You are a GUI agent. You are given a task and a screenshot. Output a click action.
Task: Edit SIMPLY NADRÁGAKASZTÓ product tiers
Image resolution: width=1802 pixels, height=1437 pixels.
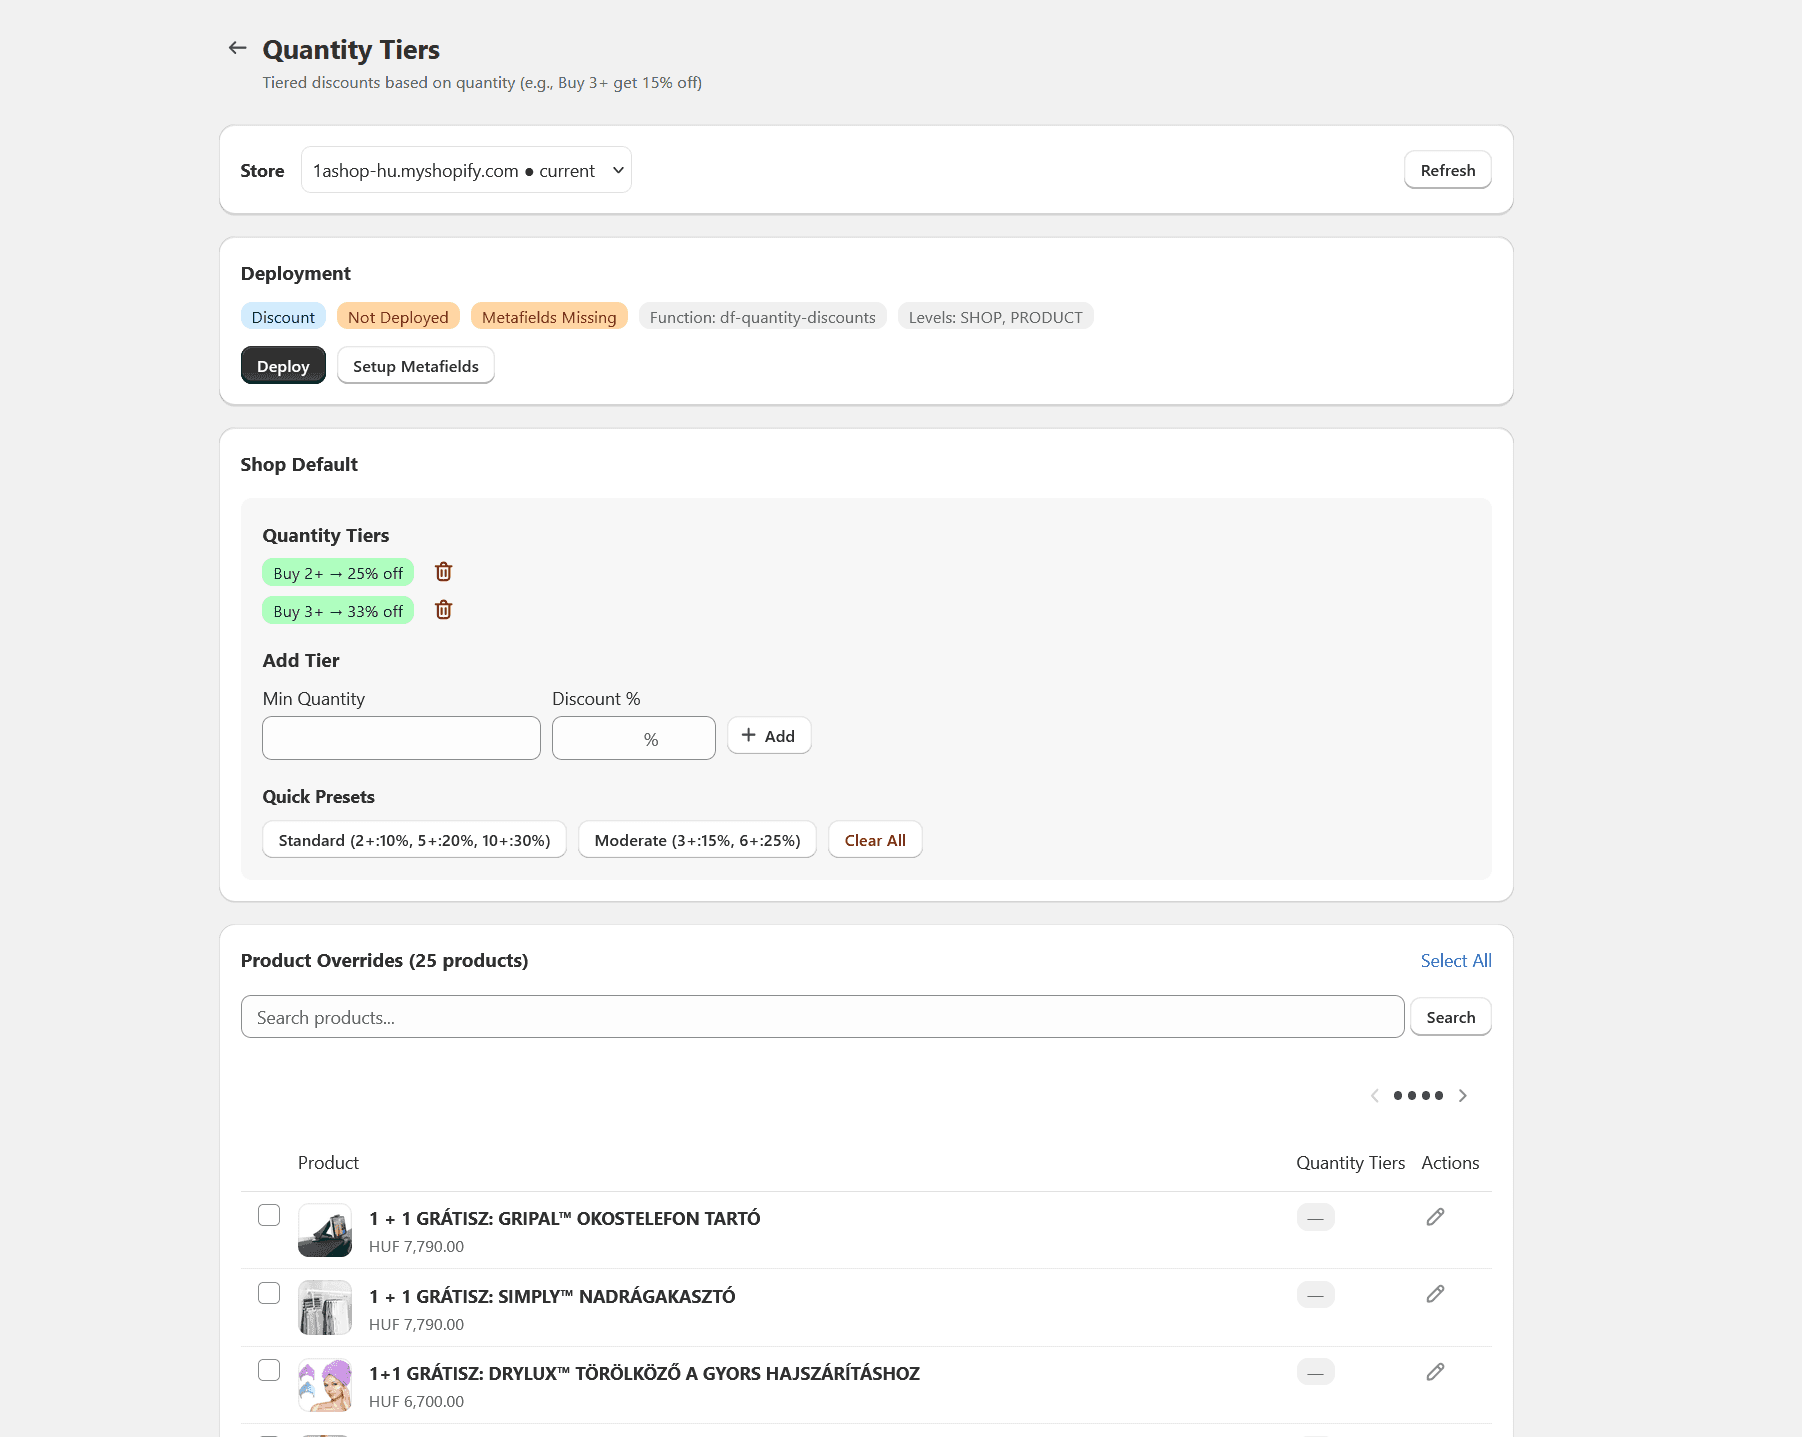click(x=1435, y=1294)
